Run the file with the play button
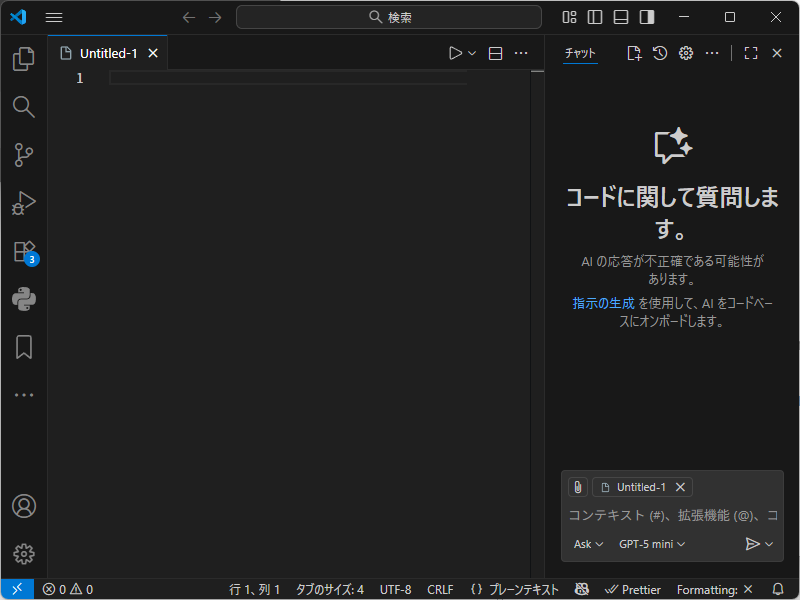This screenshot has width=800, height=600. (x=455, y=53)
